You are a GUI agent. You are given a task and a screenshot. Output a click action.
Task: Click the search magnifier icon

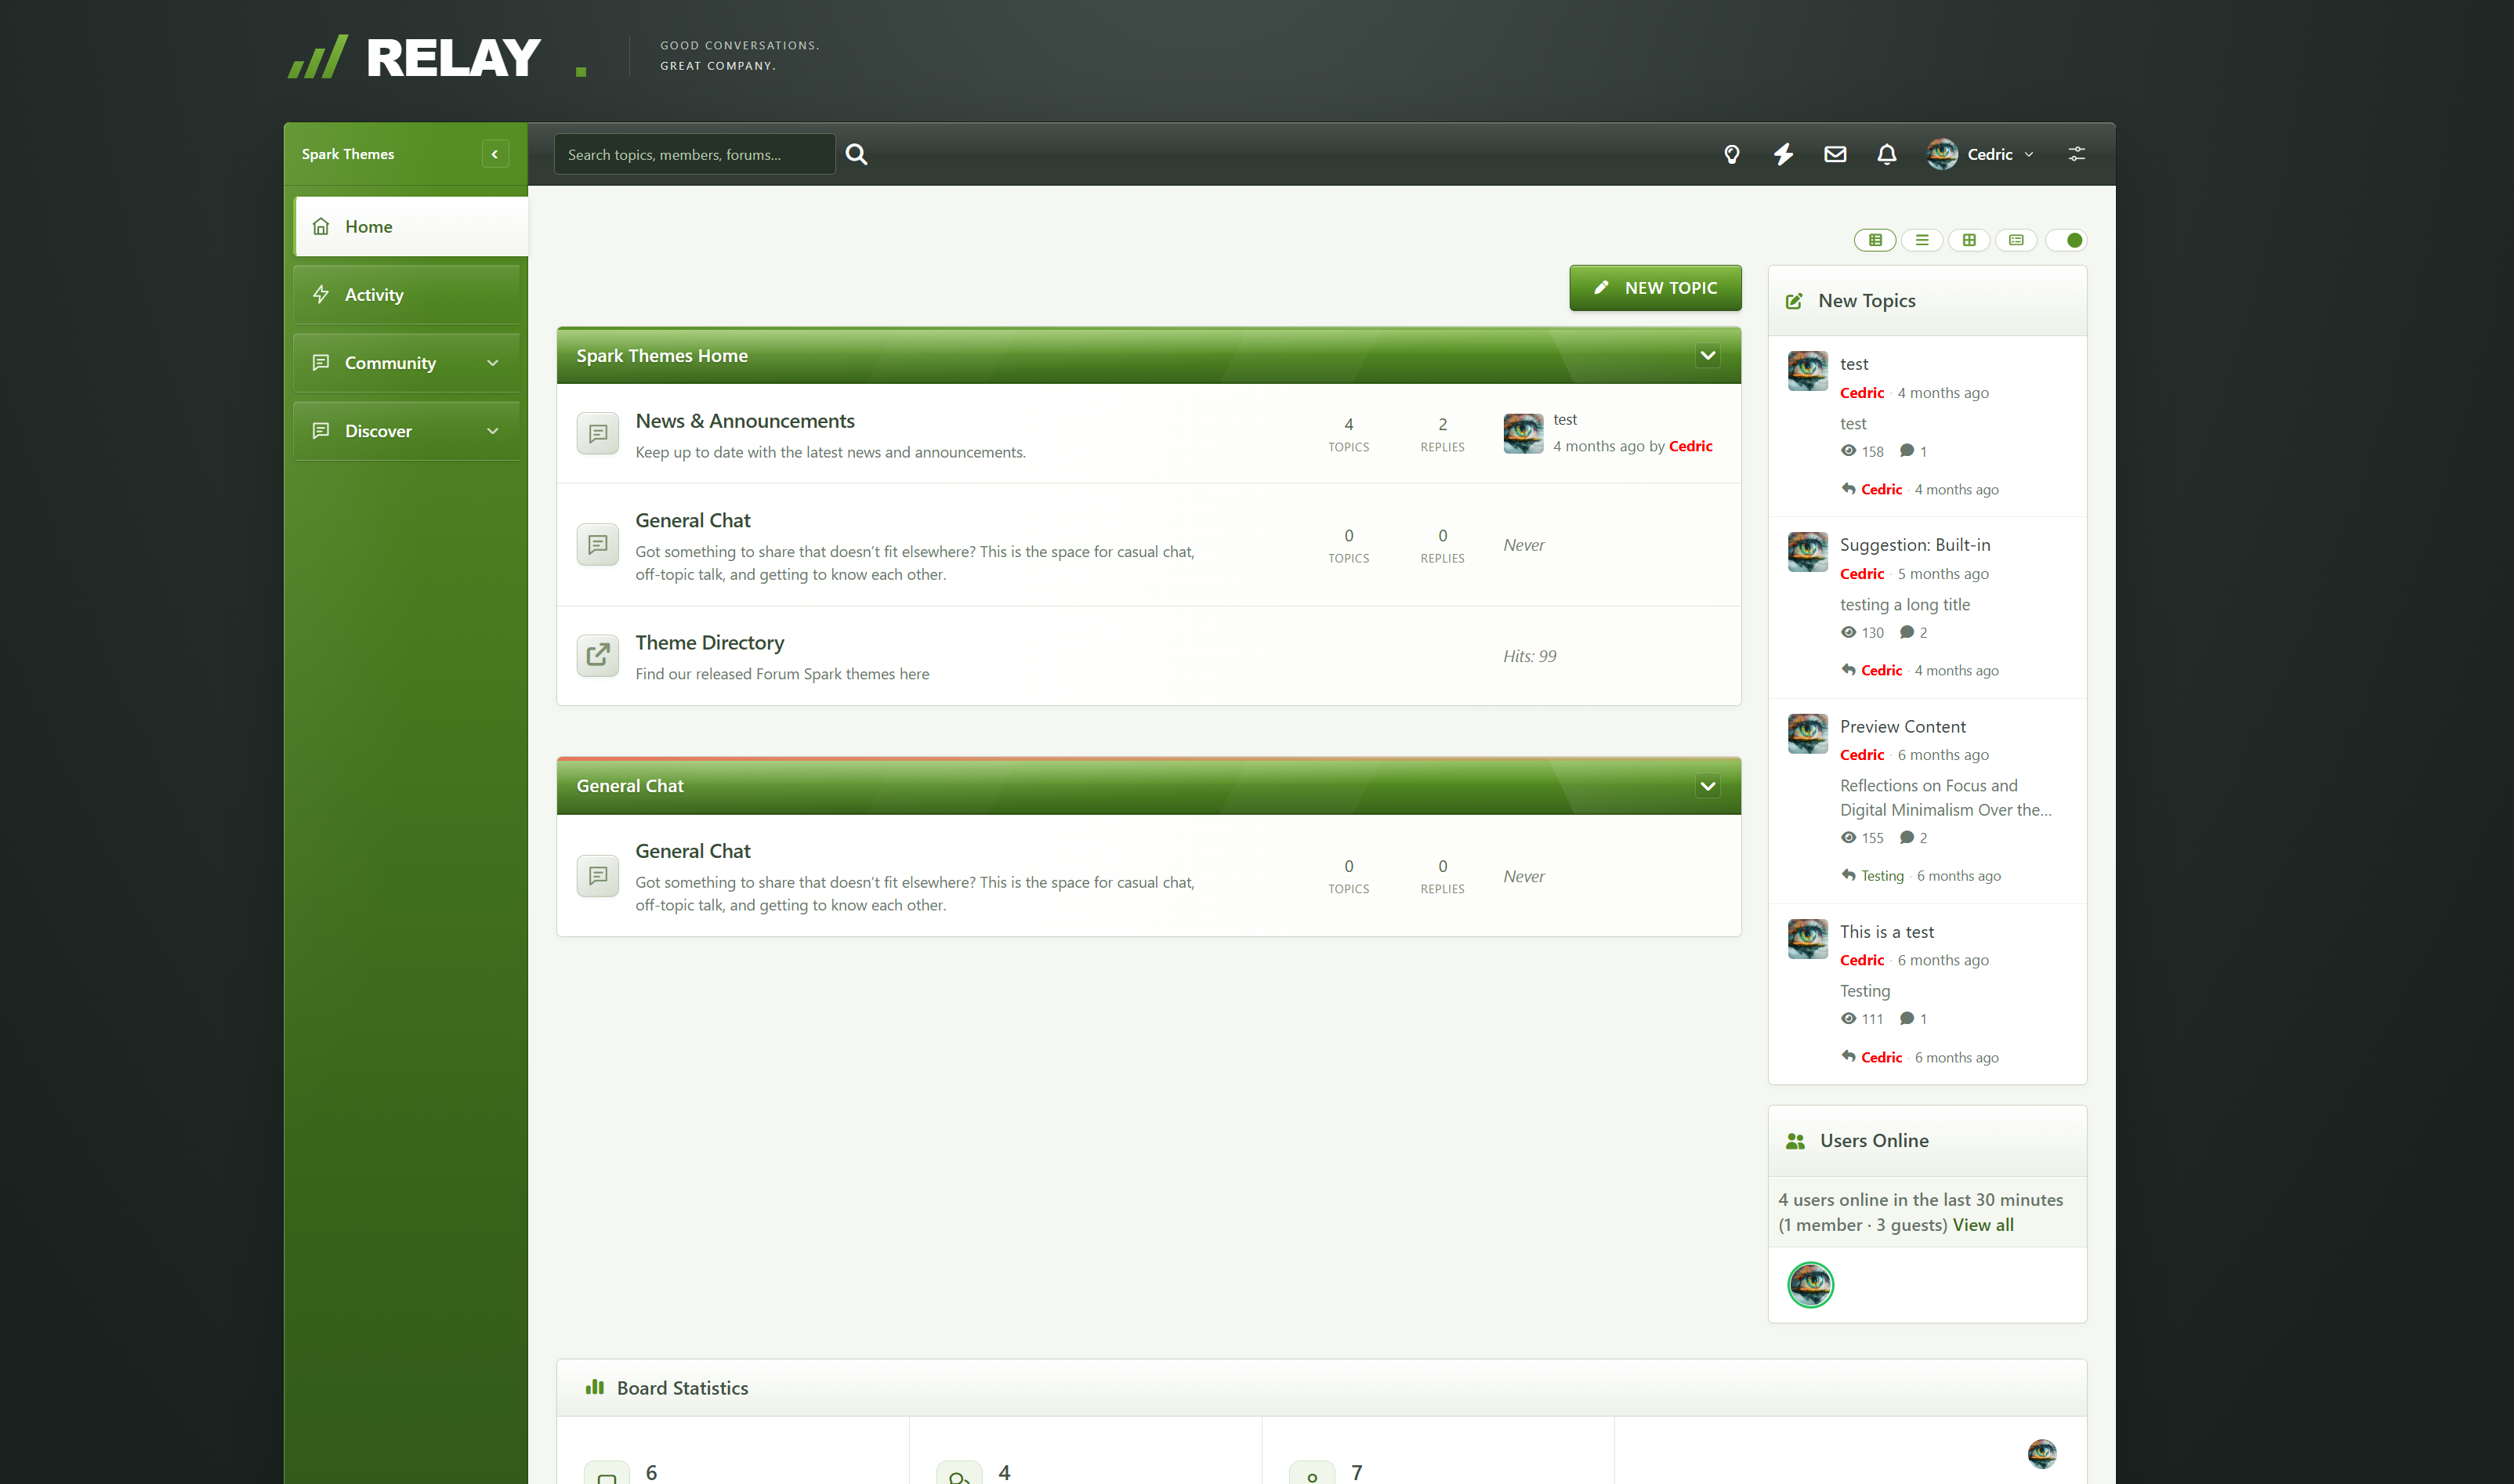pos(856,154)
